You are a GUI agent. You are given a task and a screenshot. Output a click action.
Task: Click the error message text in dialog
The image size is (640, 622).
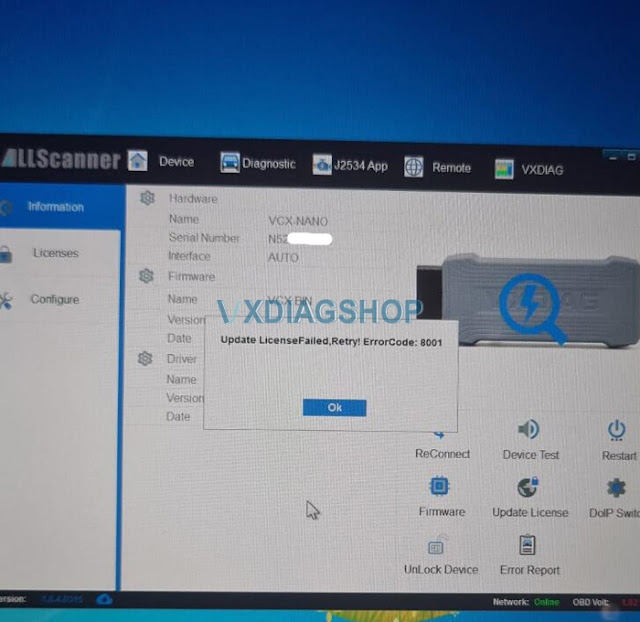click(331, 341)
